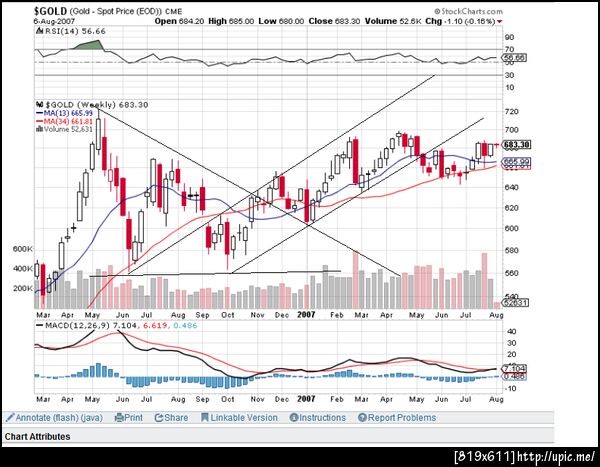Click the Close 683.30 header value
Image resolution: width=600 pixels, height=467 pixels.
click(334, 21)
